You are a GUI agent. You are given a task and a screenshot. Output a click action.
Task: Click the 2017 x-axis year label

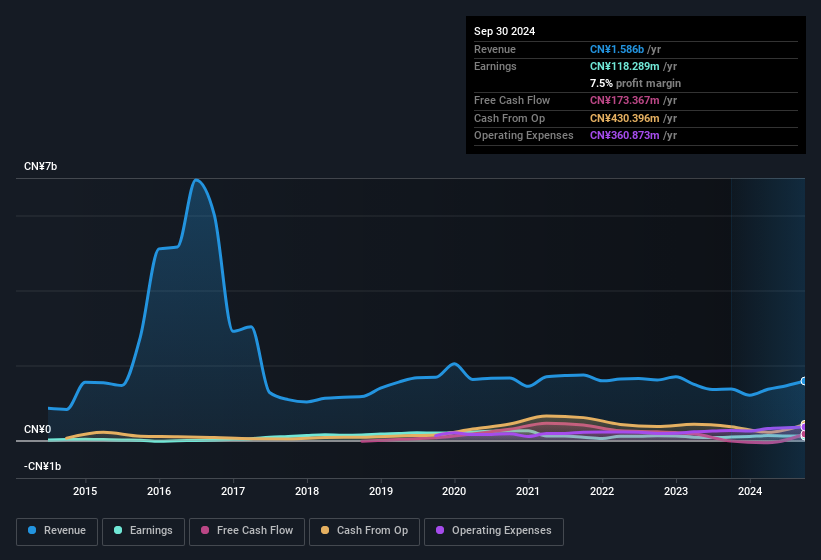click(232, 491)
